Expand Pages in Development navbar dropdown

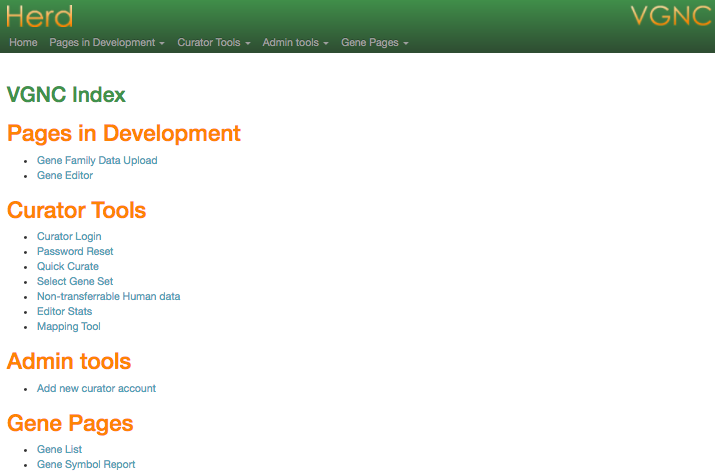[x=107, y=43]
